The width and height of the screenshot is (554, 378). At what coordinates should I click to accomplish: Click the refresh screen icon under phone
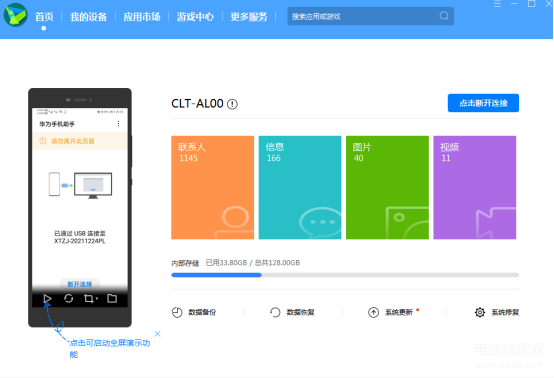point(69,299)
